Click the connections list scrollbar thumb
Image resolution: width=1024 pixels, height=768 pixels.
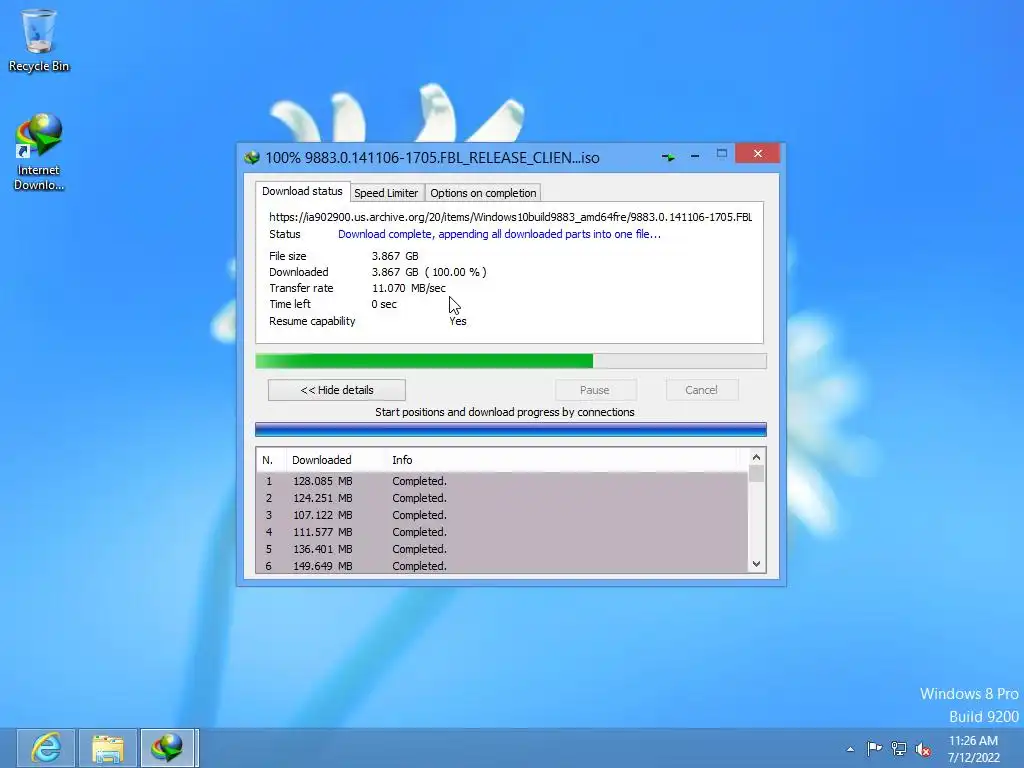click(x=756, y=473)
